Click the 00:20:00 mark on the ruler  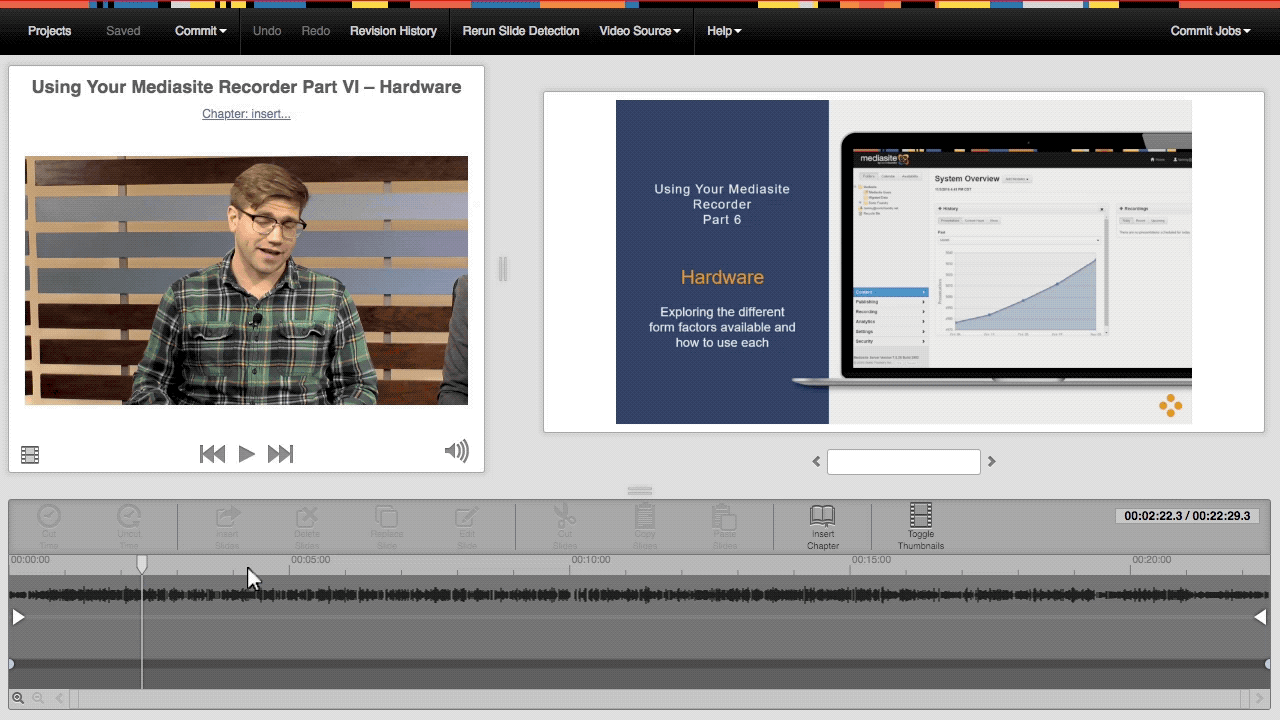pyautogui.click(x=1151, y=560)
